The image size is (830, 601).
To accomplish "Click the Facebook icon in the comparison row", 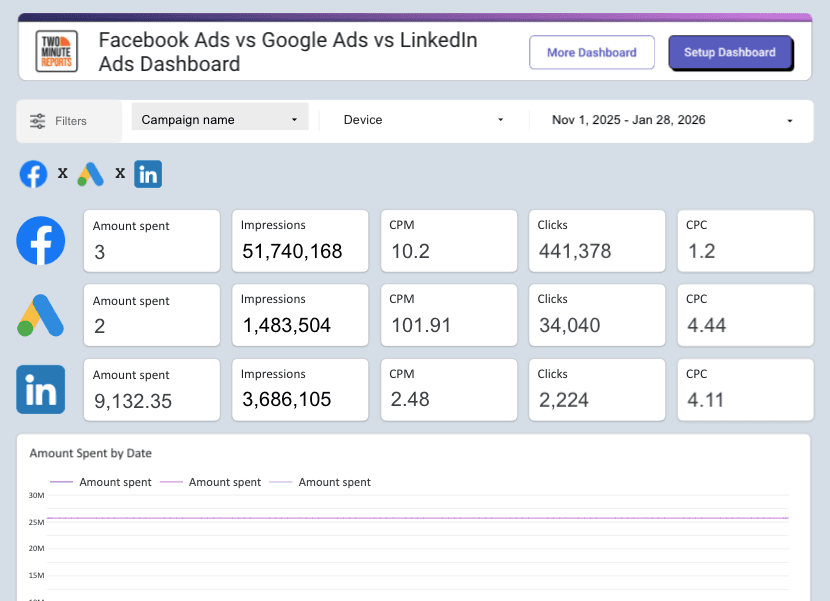I will coord(32,173).
